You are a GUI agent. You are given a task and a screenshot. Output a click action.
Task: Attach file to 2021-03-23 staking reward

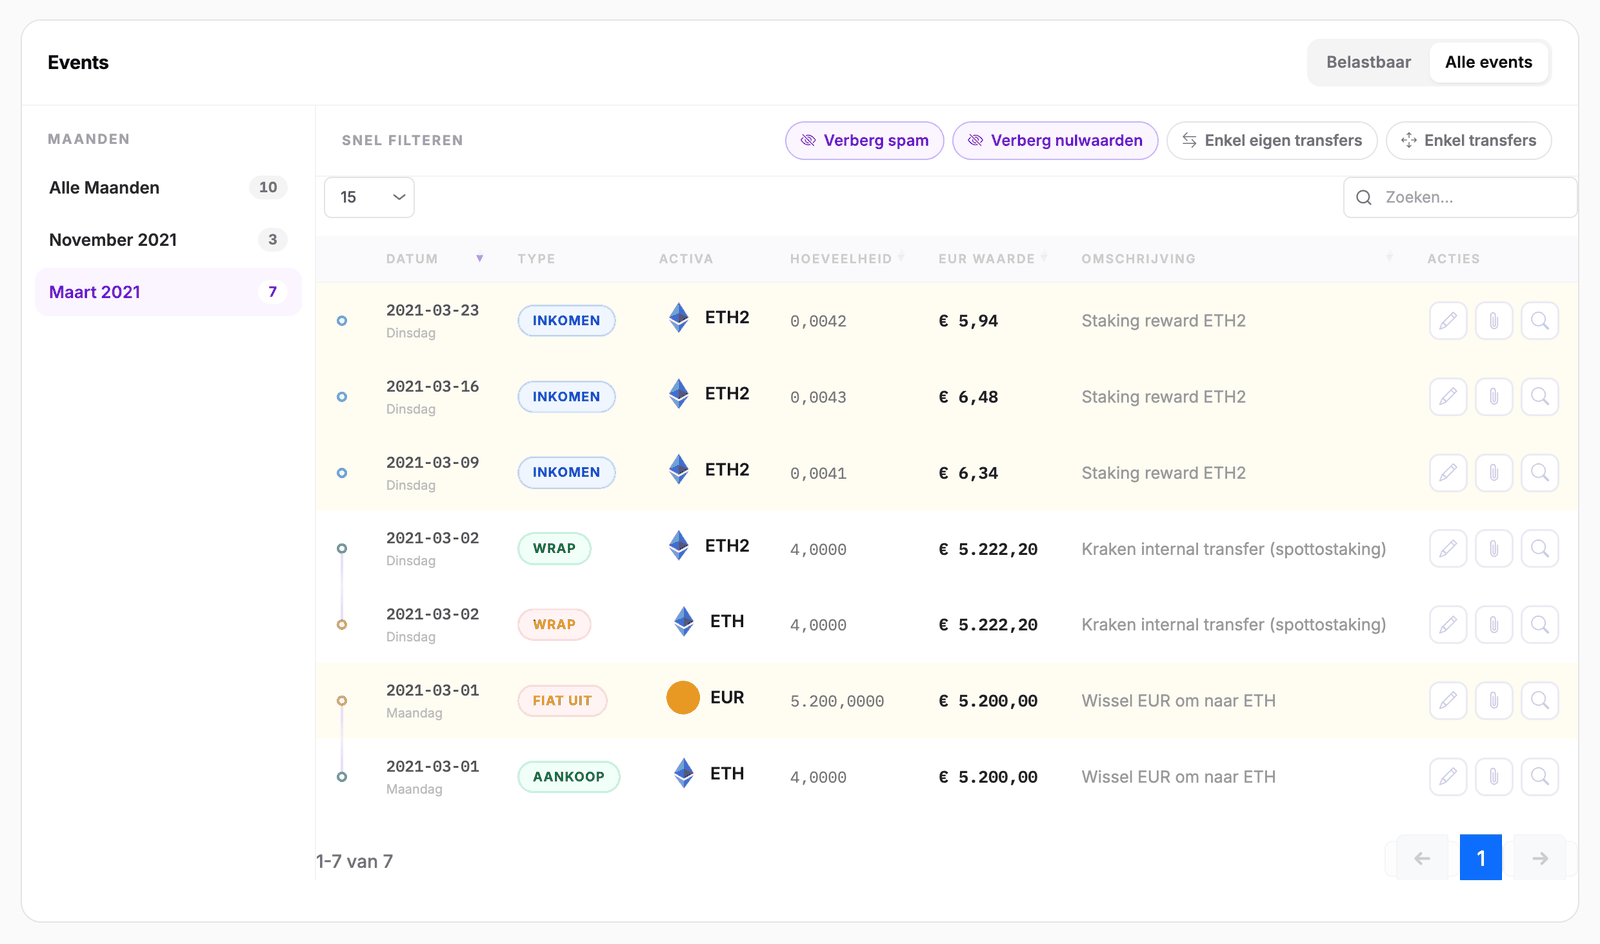(1494, 321)
